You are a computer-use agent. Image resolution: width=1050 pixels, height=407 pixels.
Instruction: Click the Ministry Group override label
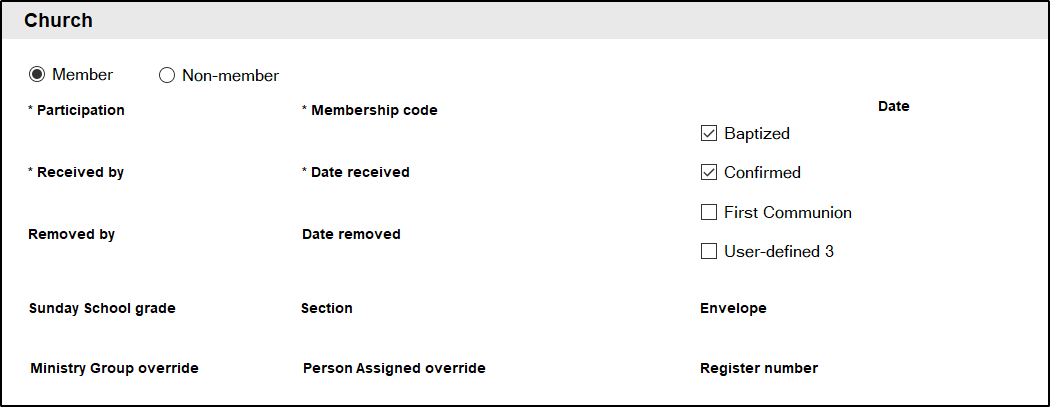click(114, 368)
